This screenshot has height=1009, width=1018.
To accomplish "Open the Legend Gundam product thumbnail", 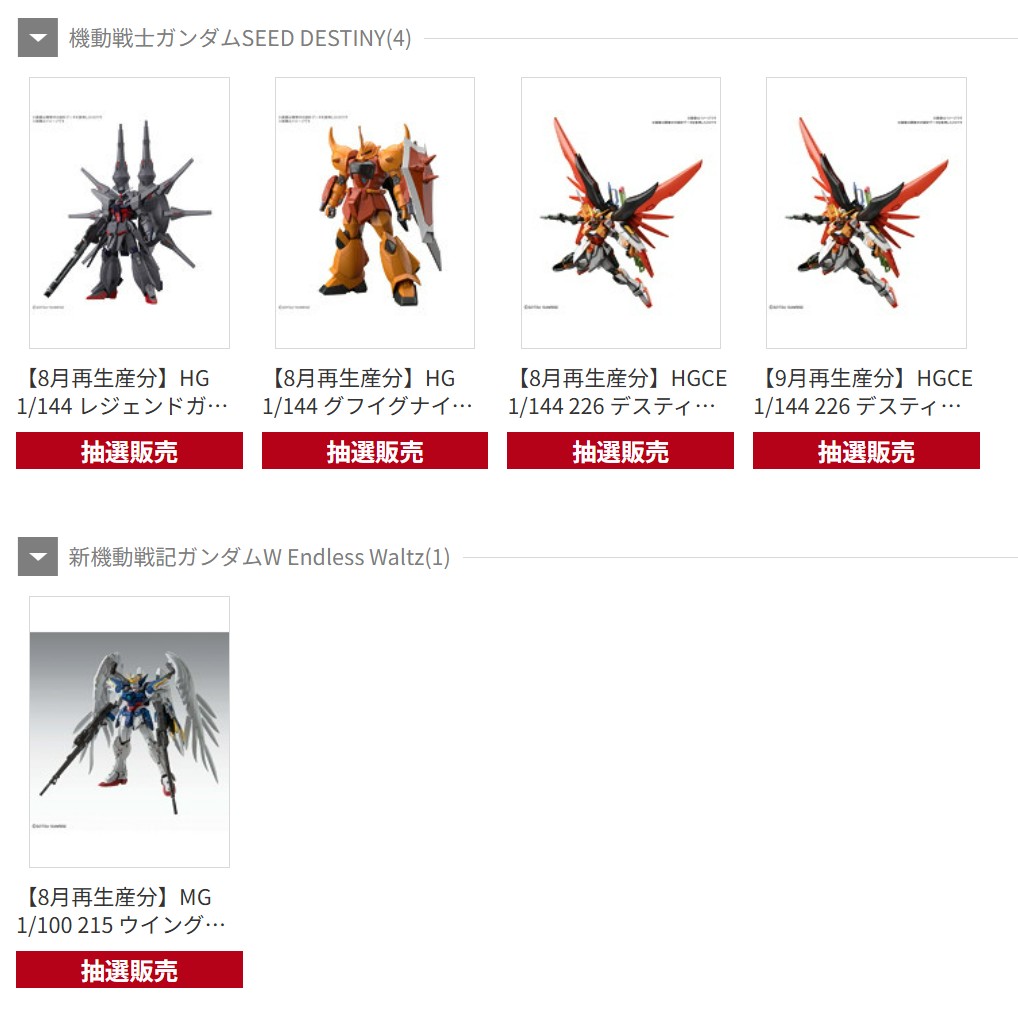I will tap(129, 213).
